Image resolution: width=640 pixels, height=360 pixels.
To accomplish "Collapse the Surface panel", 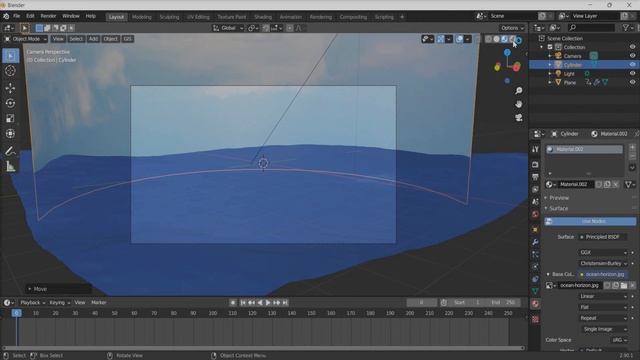I will click(558, 209).
